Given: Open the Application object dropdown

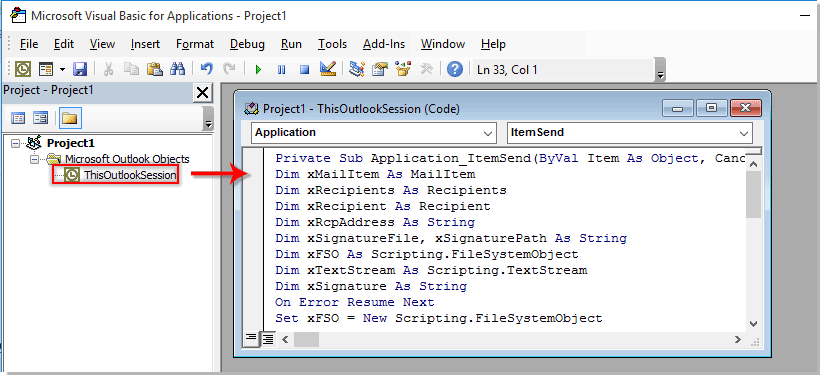Looking at the screenshot, I should (x=373, y=133).
